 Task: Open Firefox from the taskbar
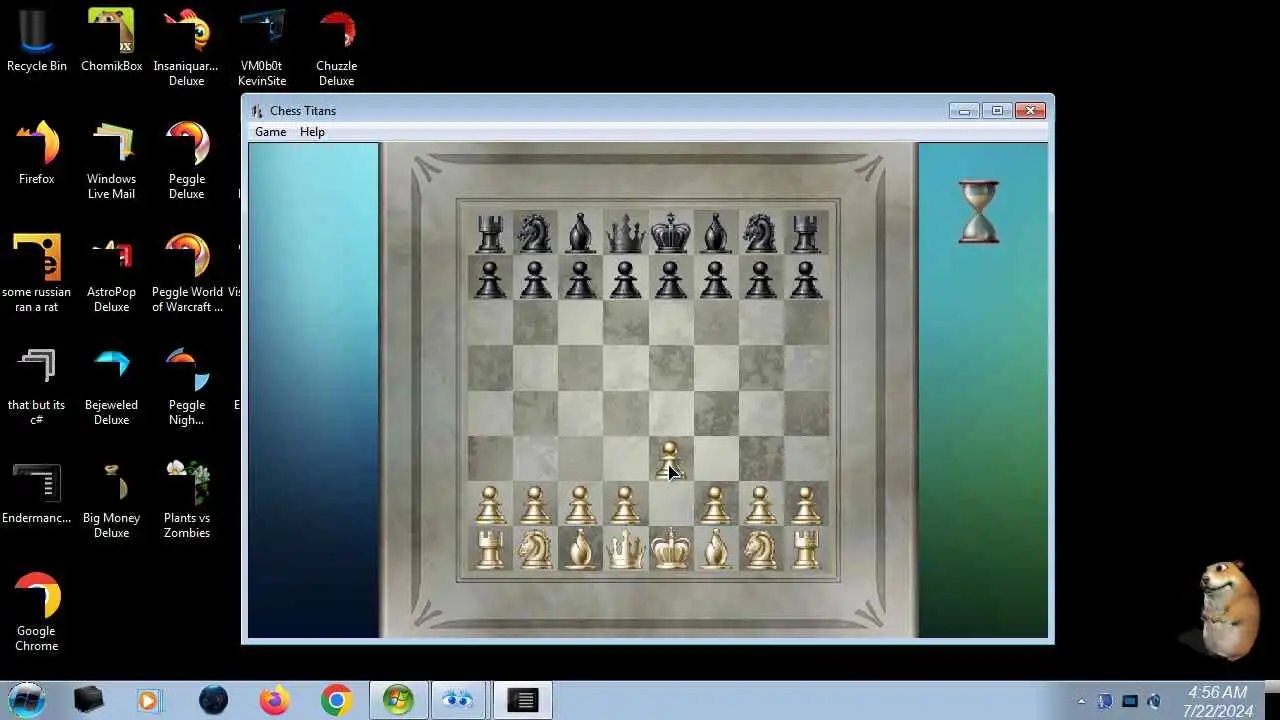click(274, 701)
